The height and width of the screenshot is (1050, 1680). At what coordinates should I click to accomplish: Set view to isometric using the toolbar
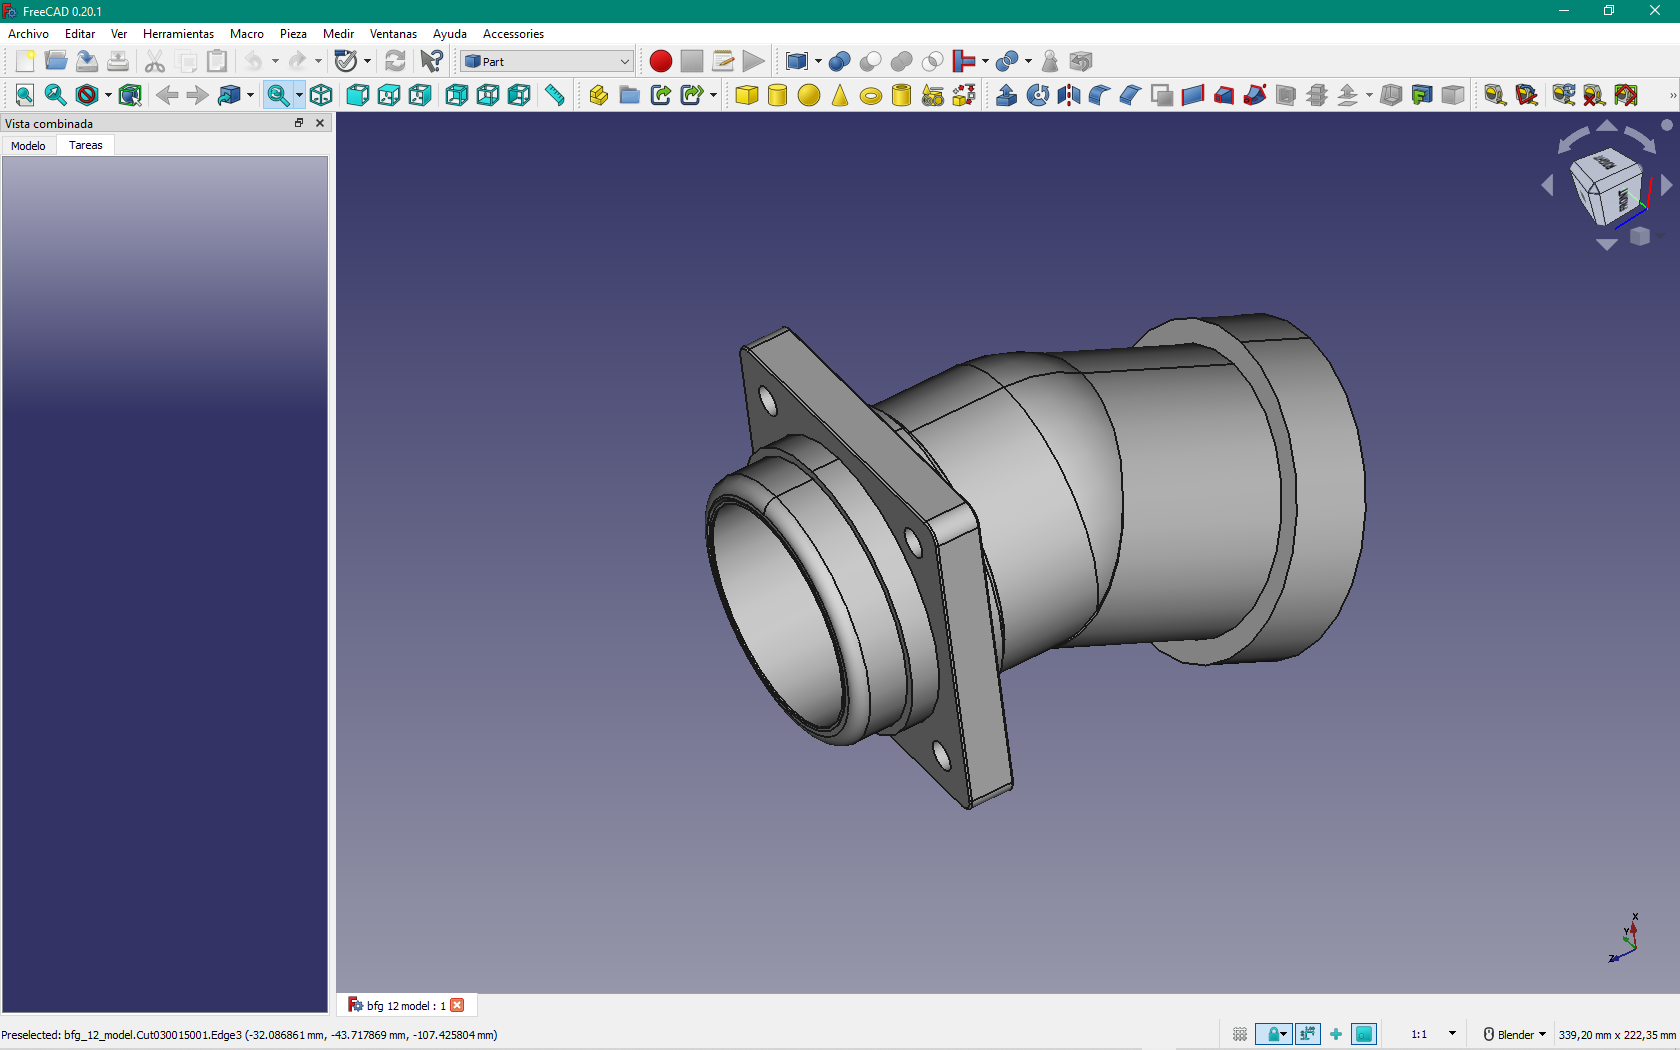321,95
